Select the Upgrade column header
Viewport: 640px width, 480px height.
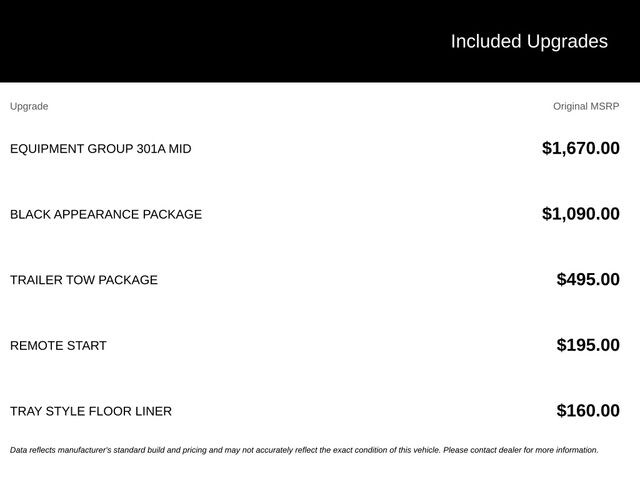[29, 107]
